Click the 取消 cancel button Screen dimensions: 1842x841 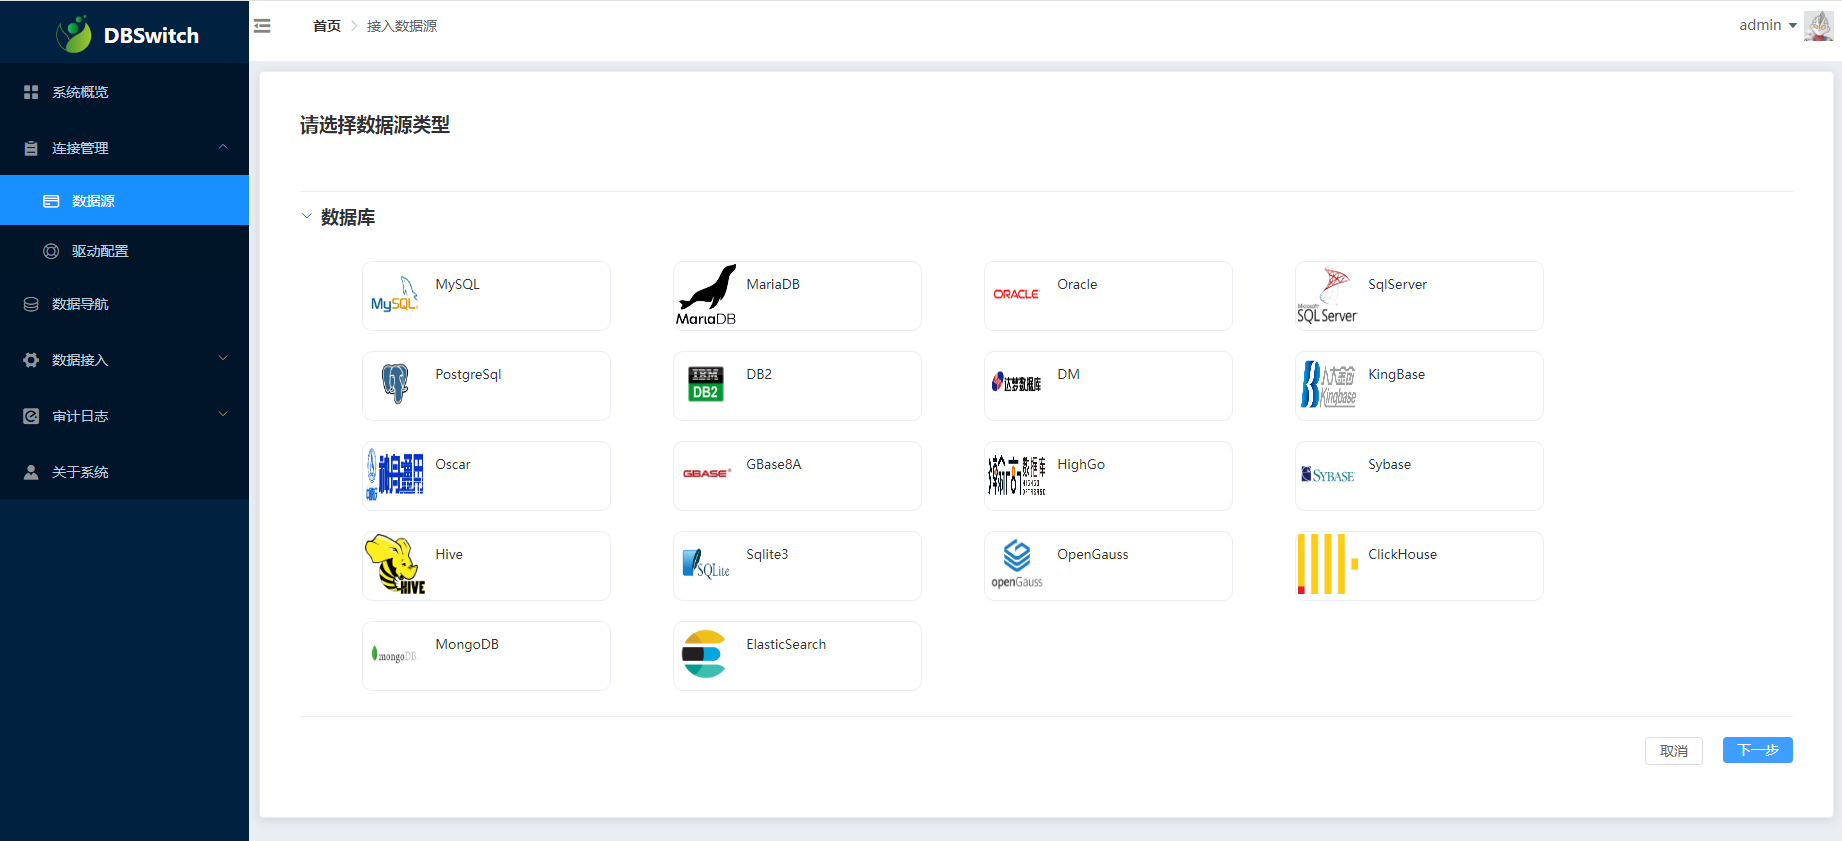pyautogui.click(x=1674, y=751)
